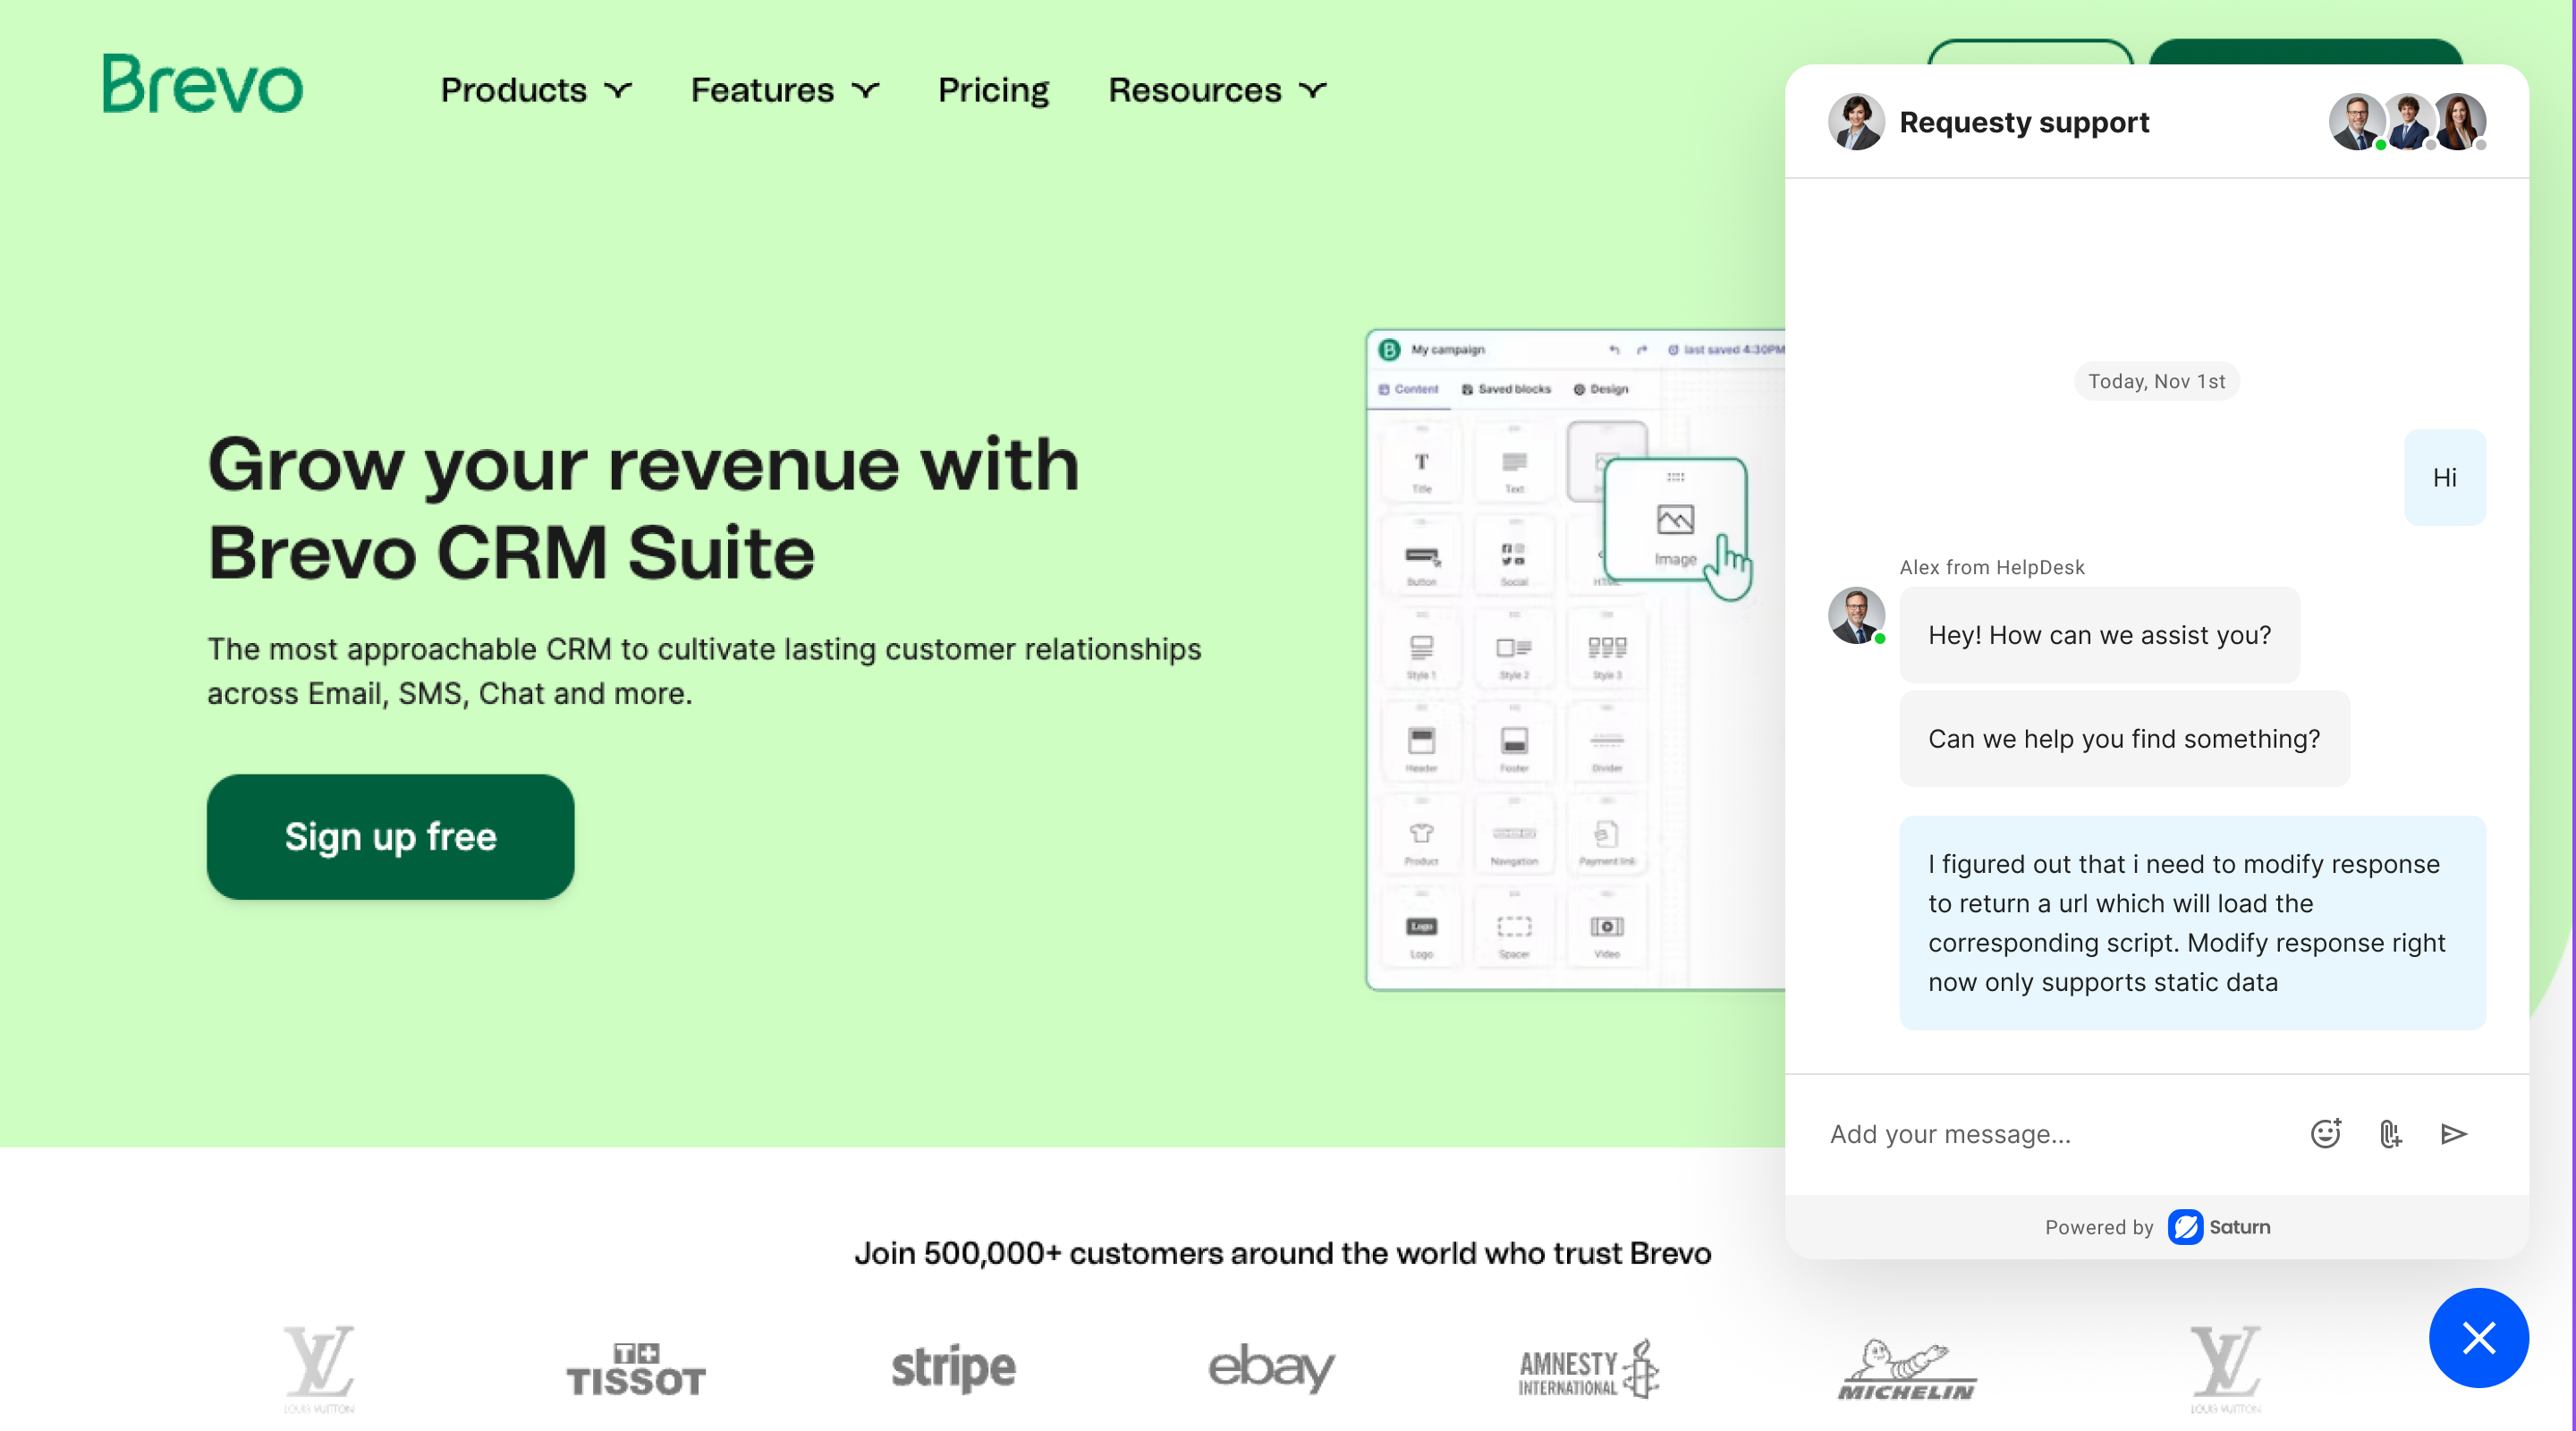This screenshot has height=1431, width=2576.
Task: Click the Tissot logo
Action: coord(636,1368)
